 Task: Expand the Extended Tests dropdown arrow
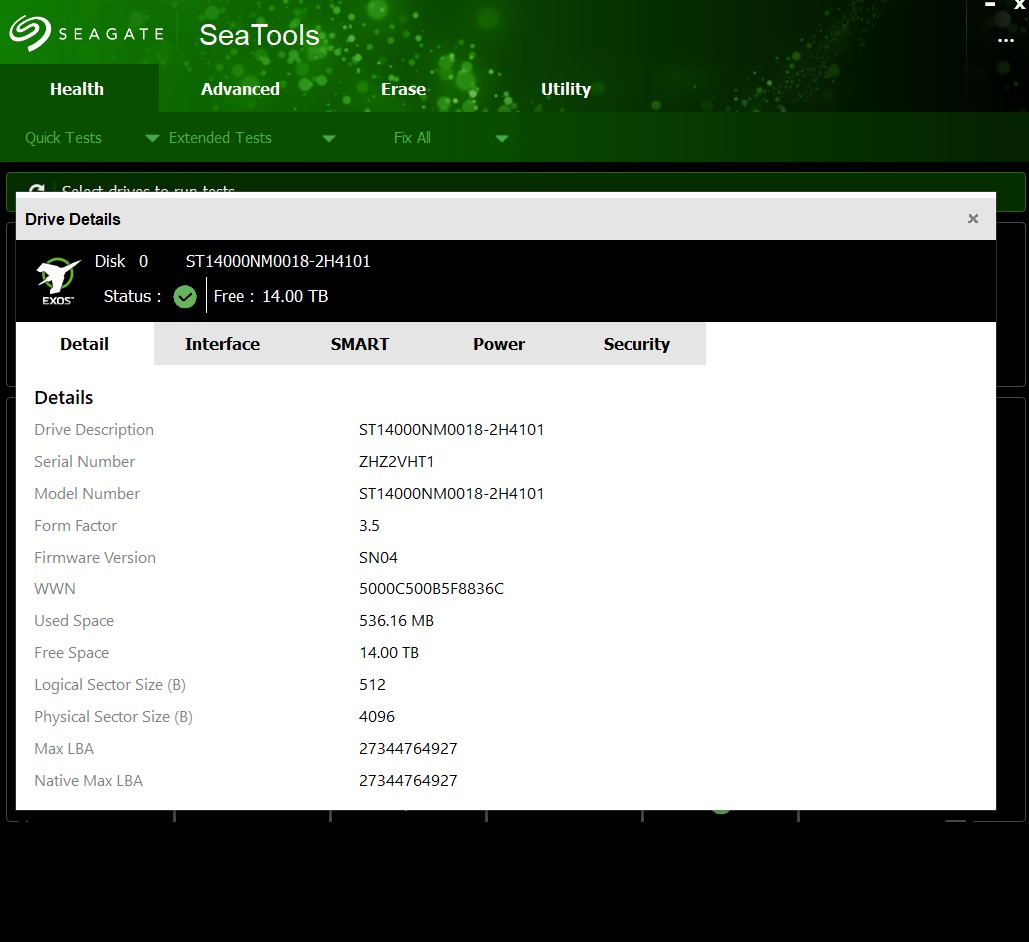click(x=329, y=138)
